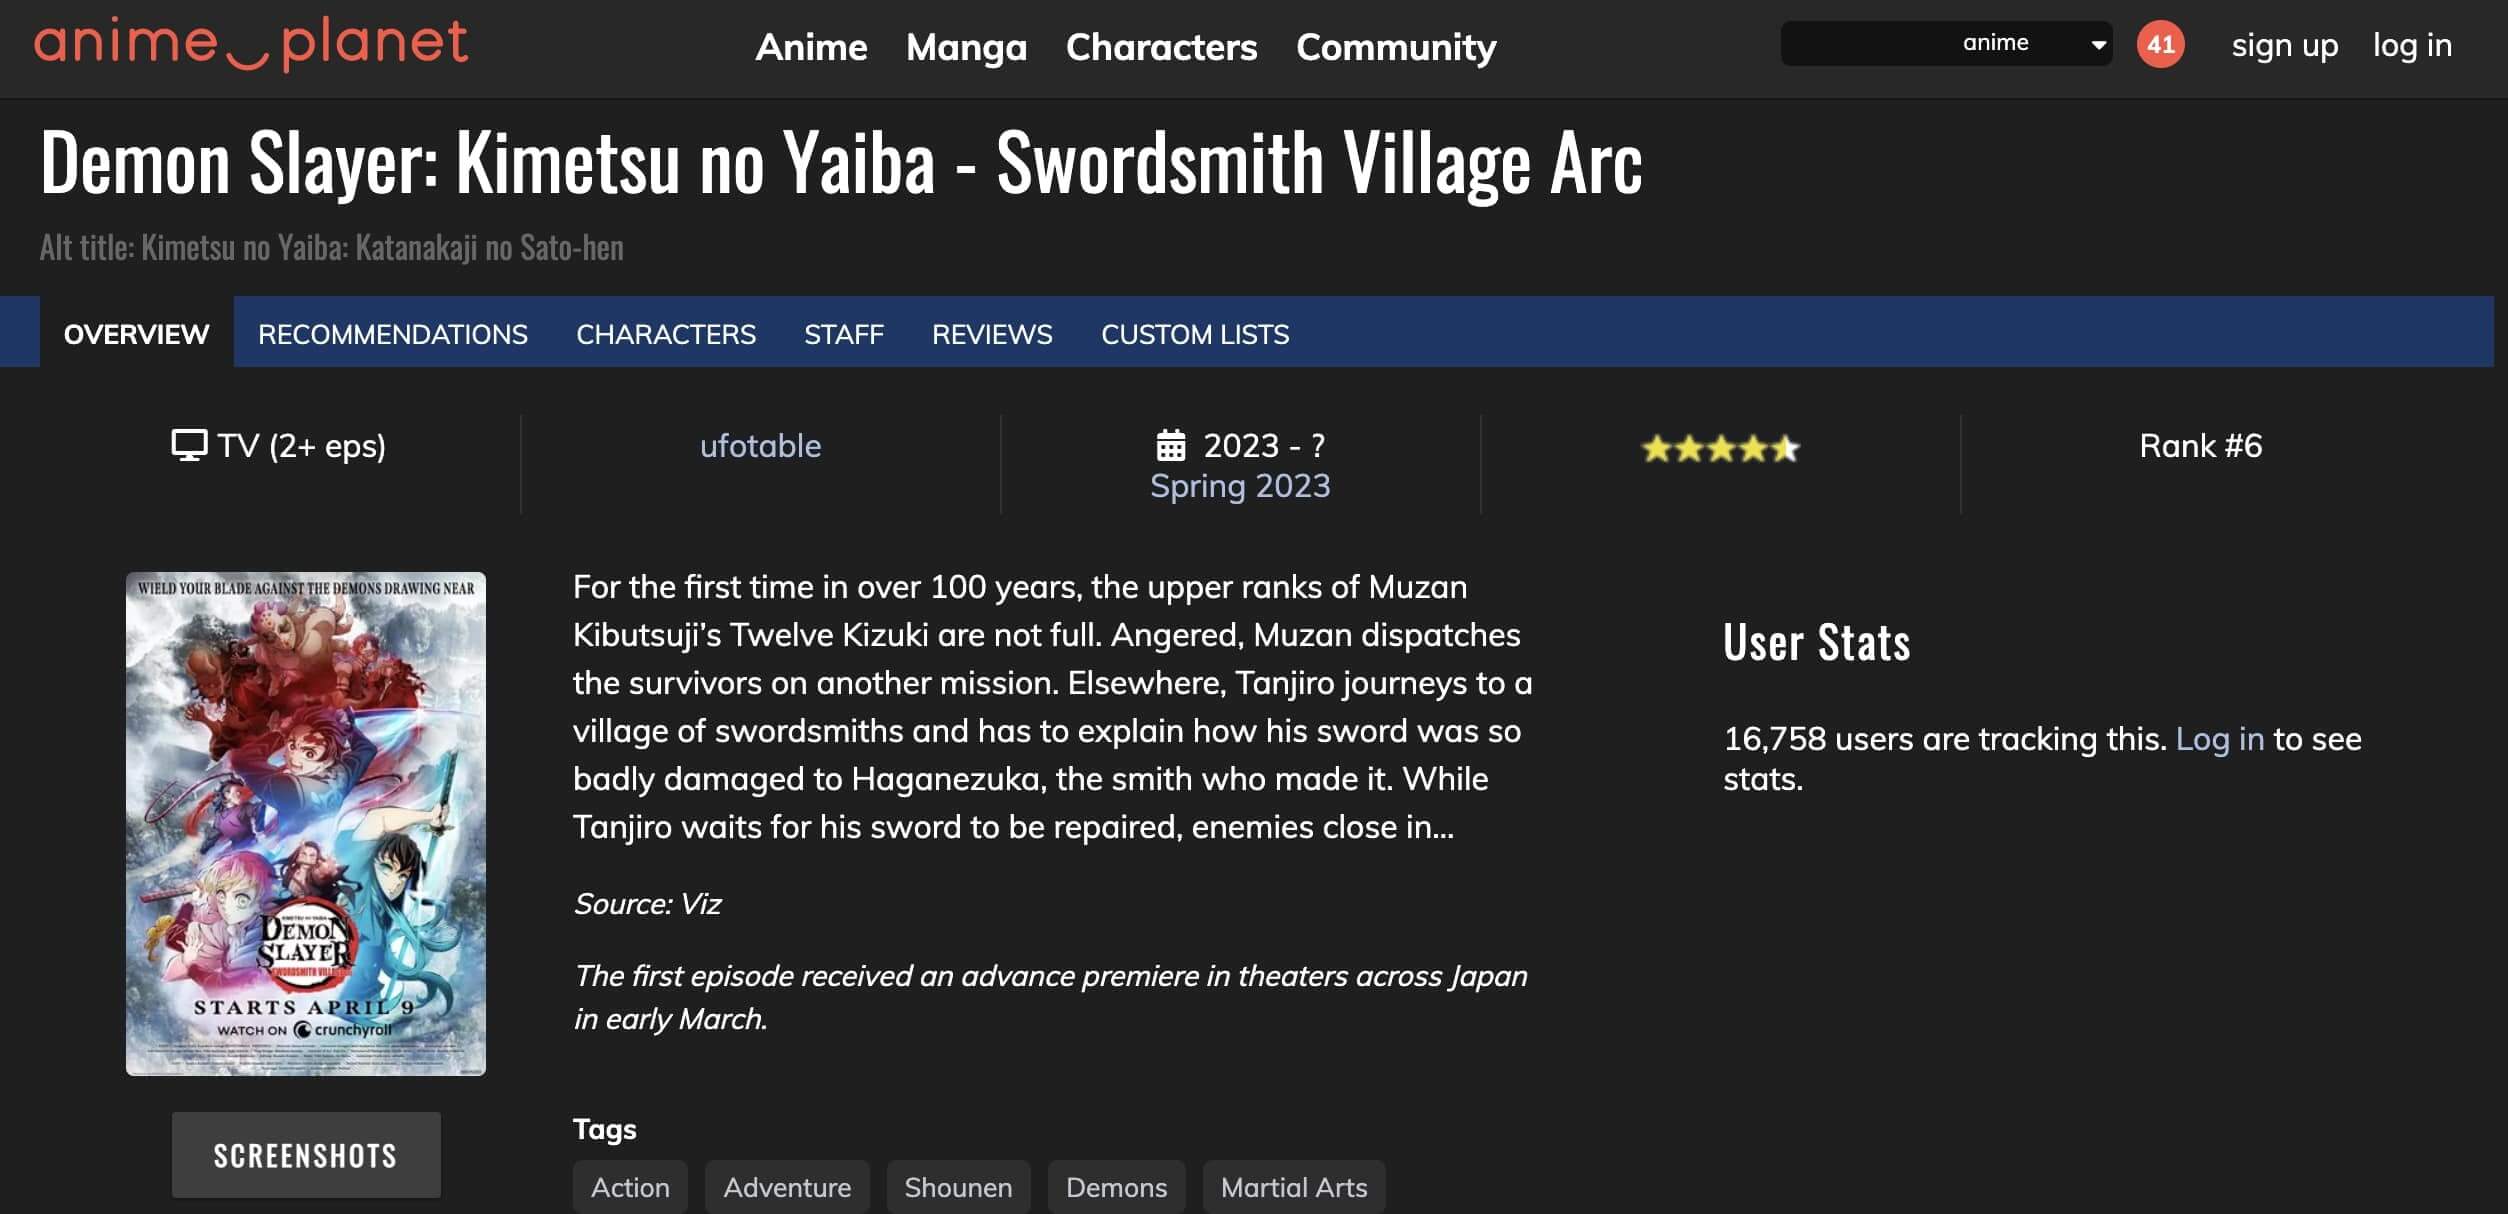Open the red 41 notifications badge

click(2160, 44)
